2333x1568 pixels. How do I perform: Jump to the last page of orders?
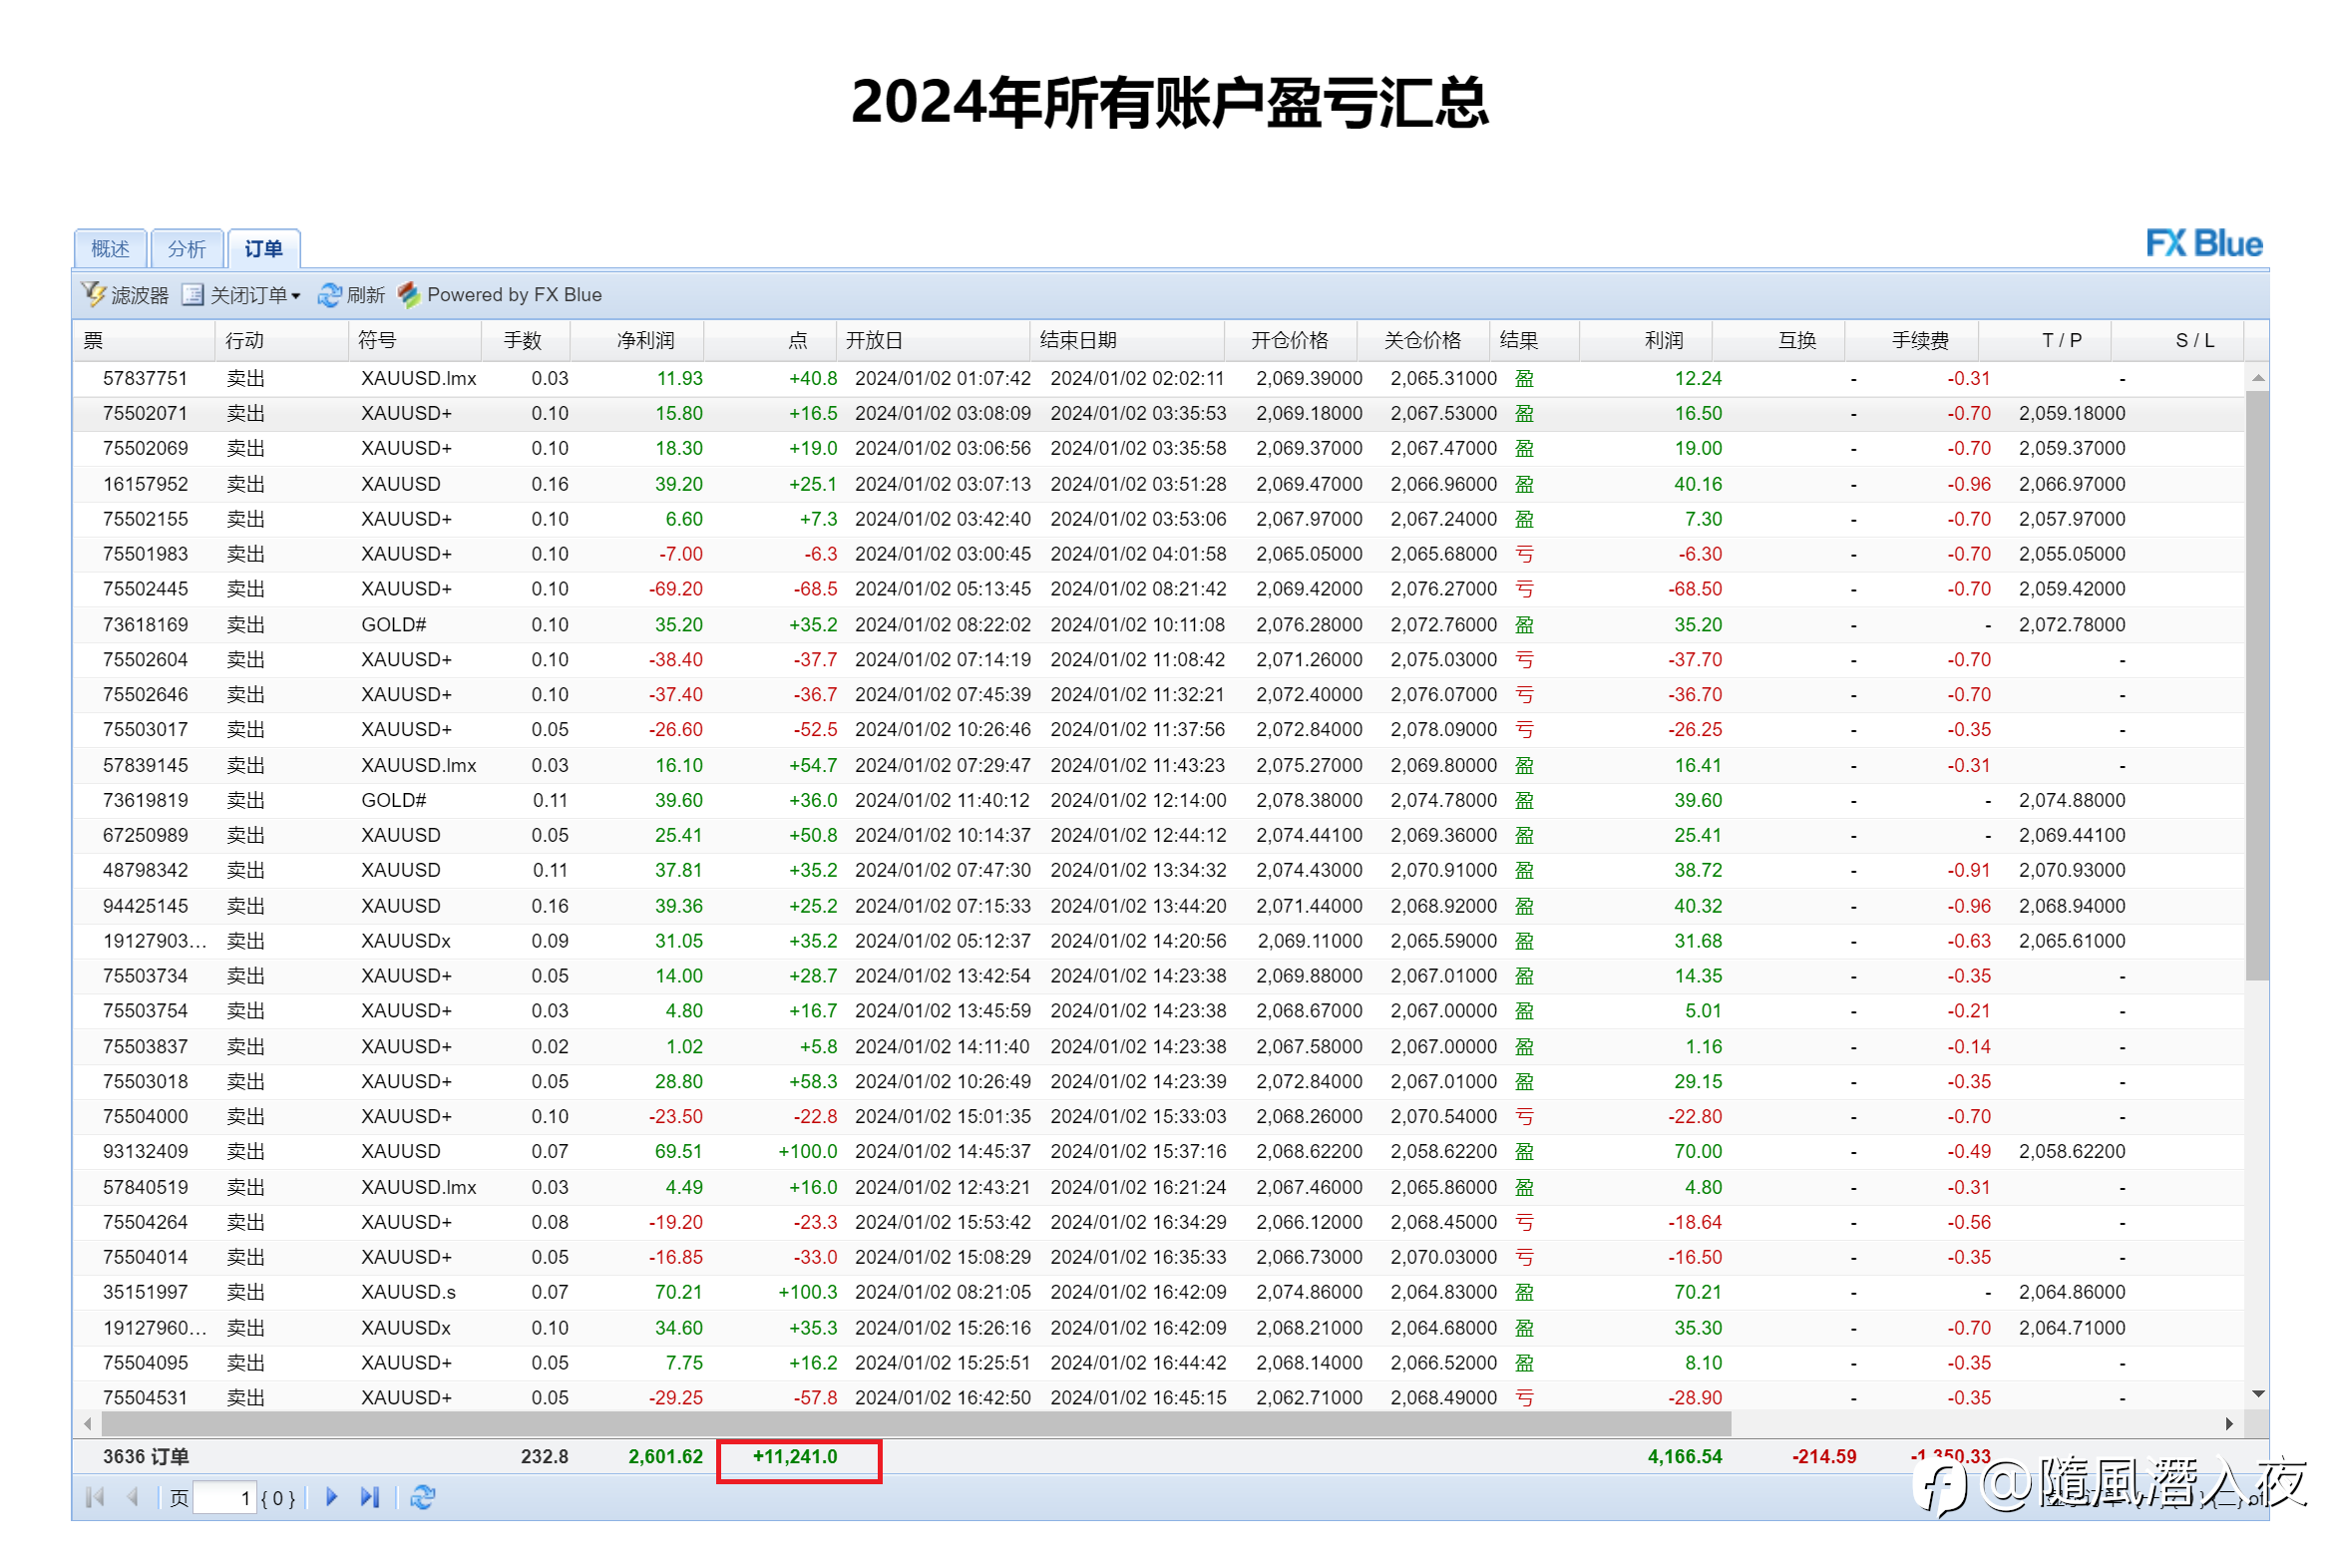coord(370,1497)
